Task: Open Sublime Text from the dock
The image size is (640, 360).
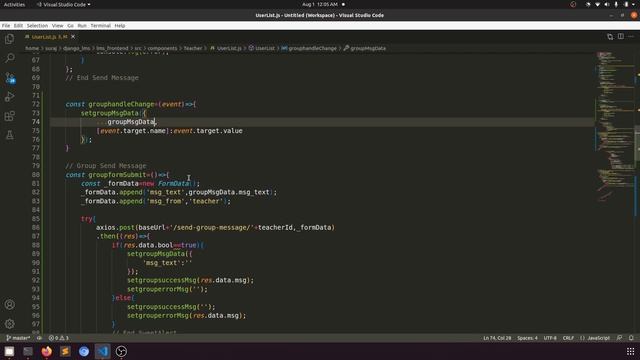Action: (65, 351)
